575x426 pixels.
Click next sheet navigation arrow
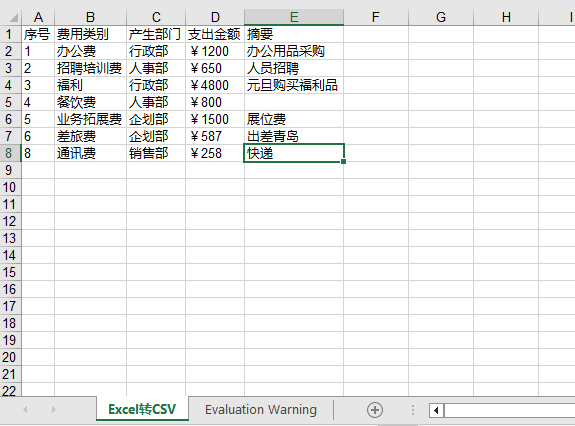54,409
